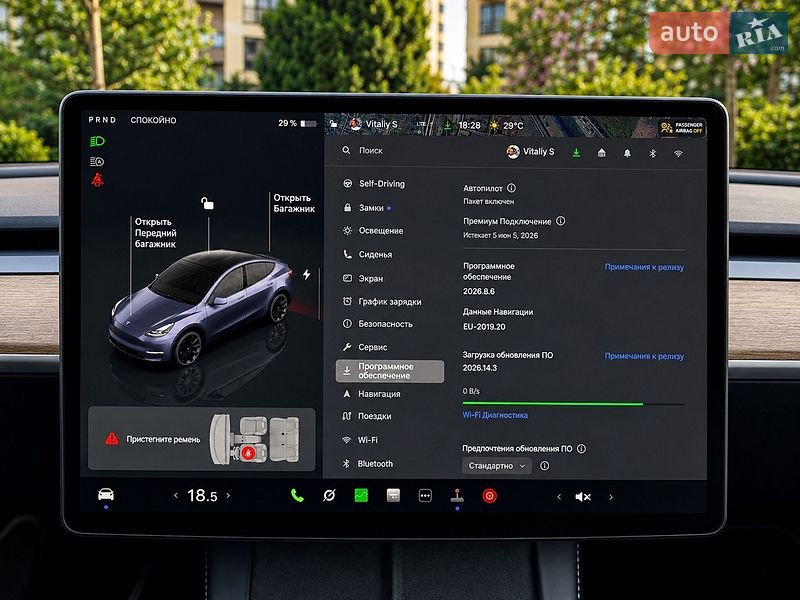Tap the СПОКОЙНО acceleration mode label
This screenshot has height=600, width=800.
[x=153, y=120]
